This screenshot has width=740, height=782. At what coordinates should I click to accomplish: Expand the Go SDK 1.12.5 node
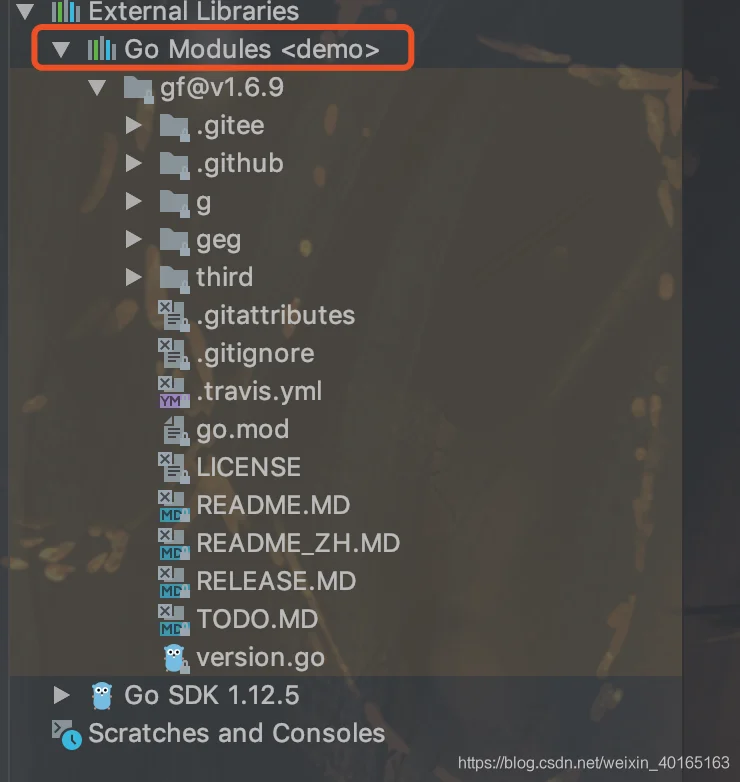61,695
